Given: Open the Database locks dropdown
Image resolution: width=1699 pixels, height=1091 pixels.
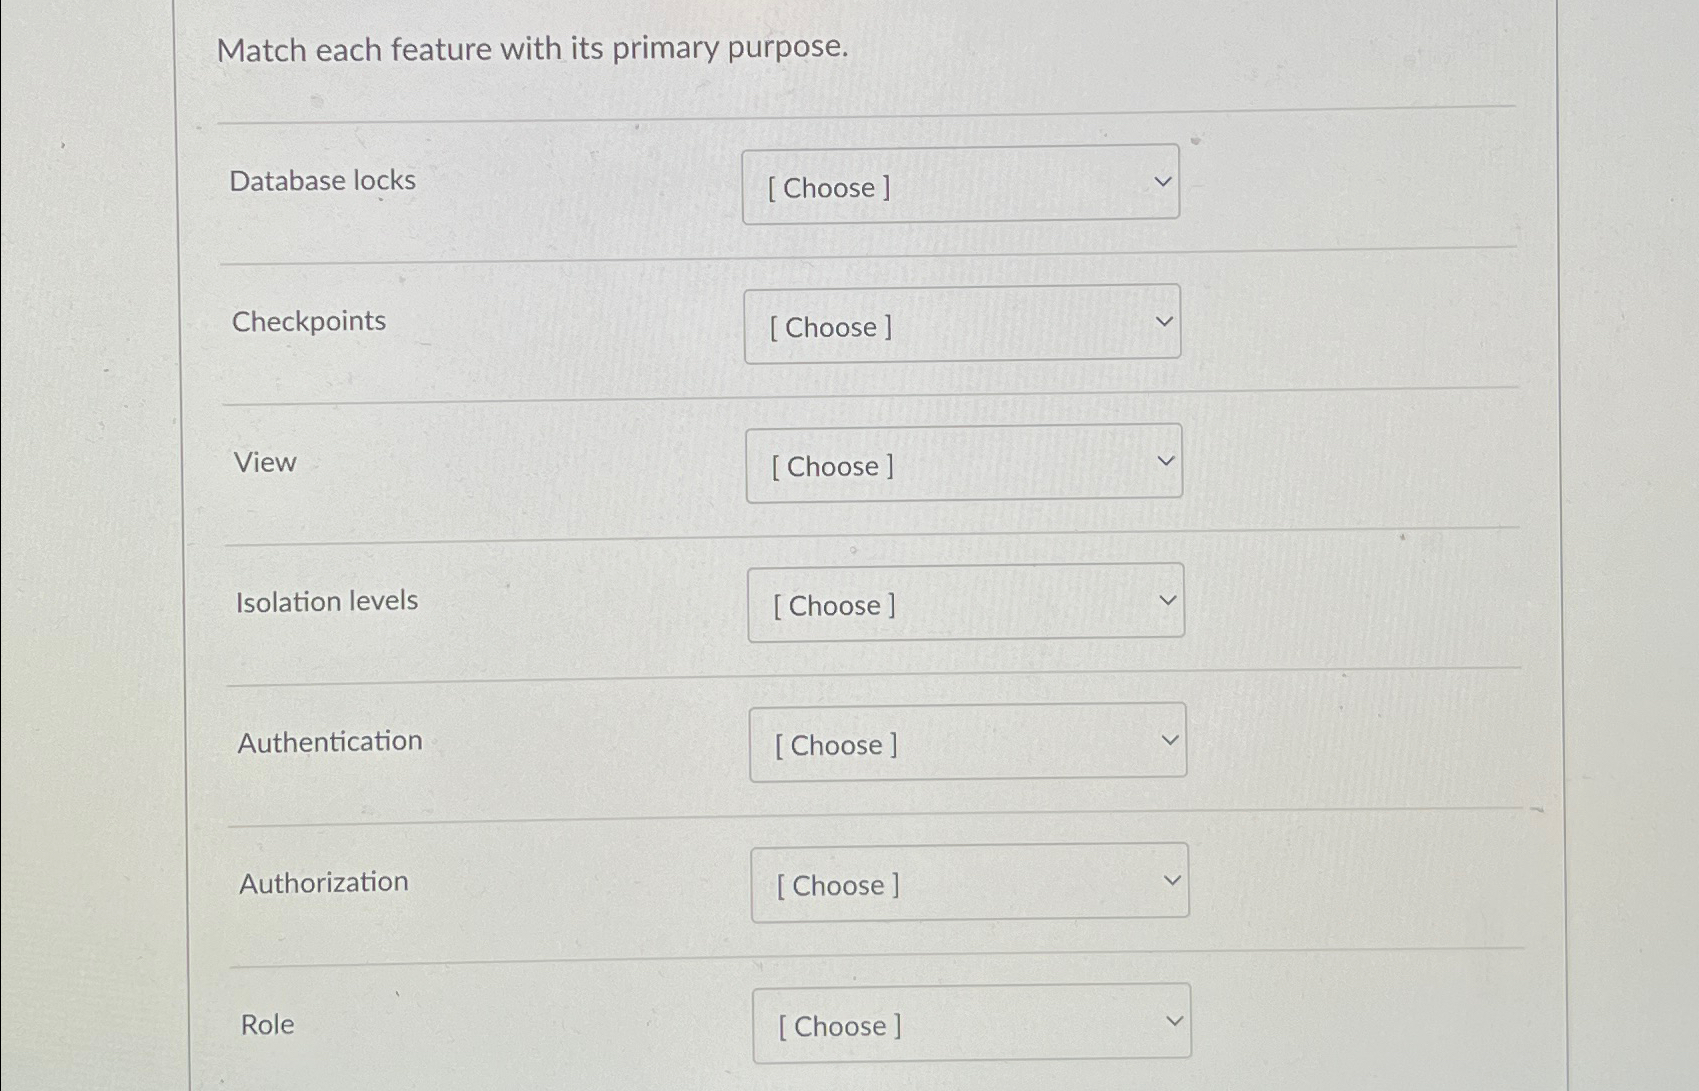Looking at the screenshot, I should [x=960, y=183].
